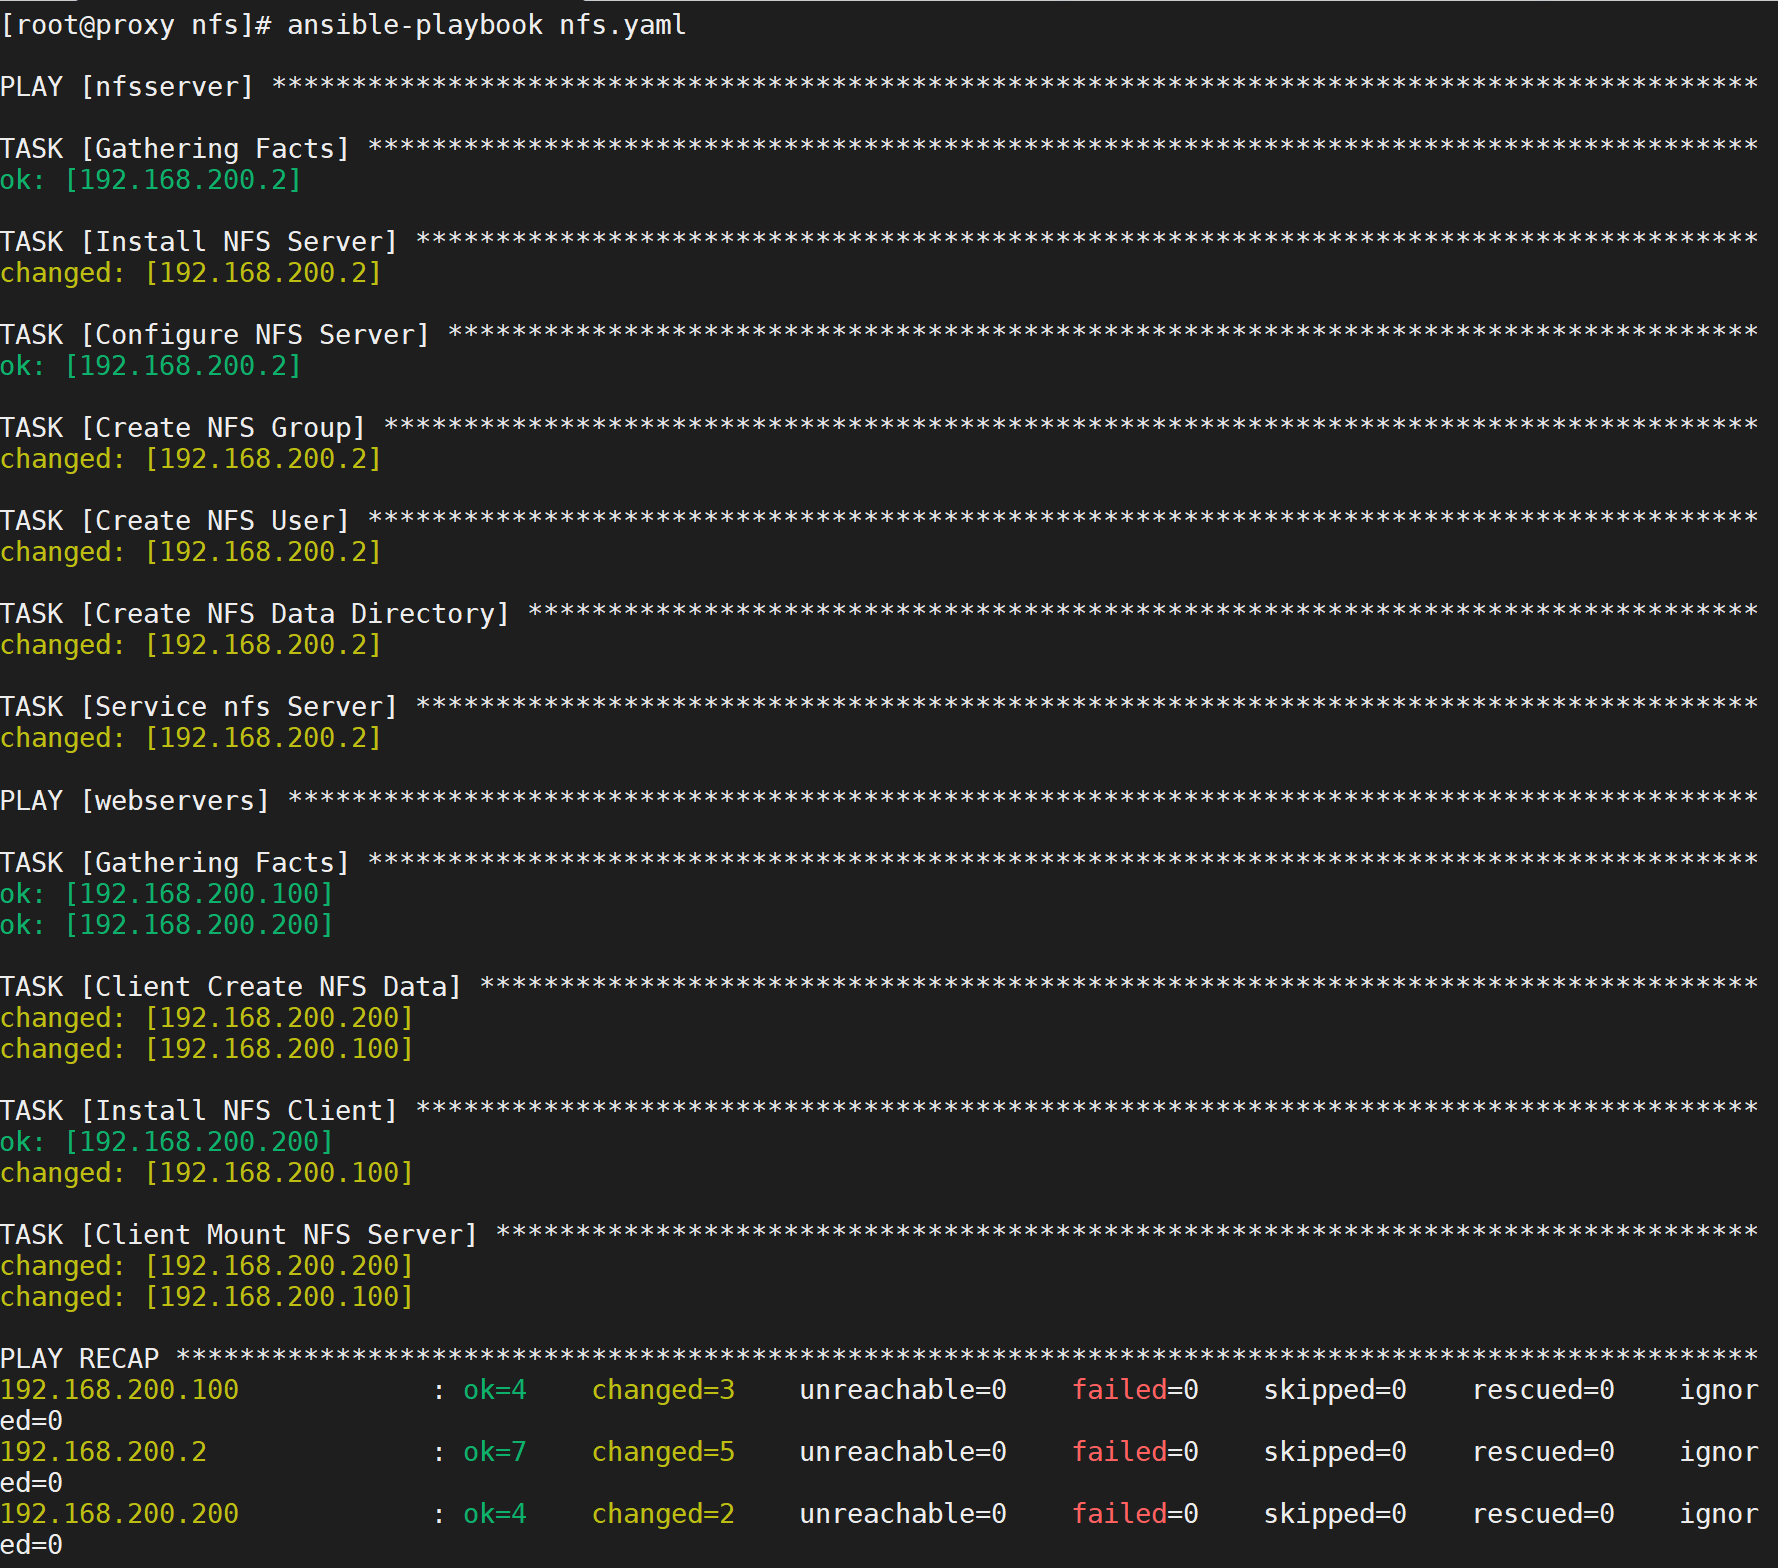Viewport: 1778px width, 1568px height.
Task: Click 'TASK [Gathering Facts]' under the webservers play
Action: [175, 863]
